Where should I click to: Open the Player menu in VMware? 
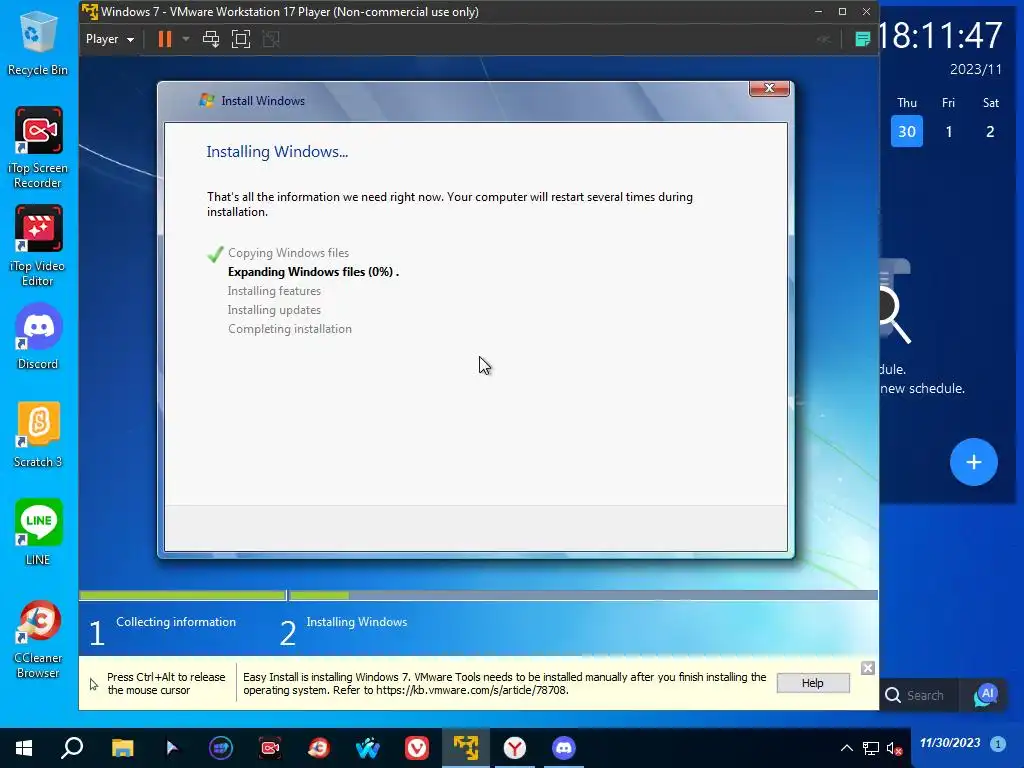[110, 39]
